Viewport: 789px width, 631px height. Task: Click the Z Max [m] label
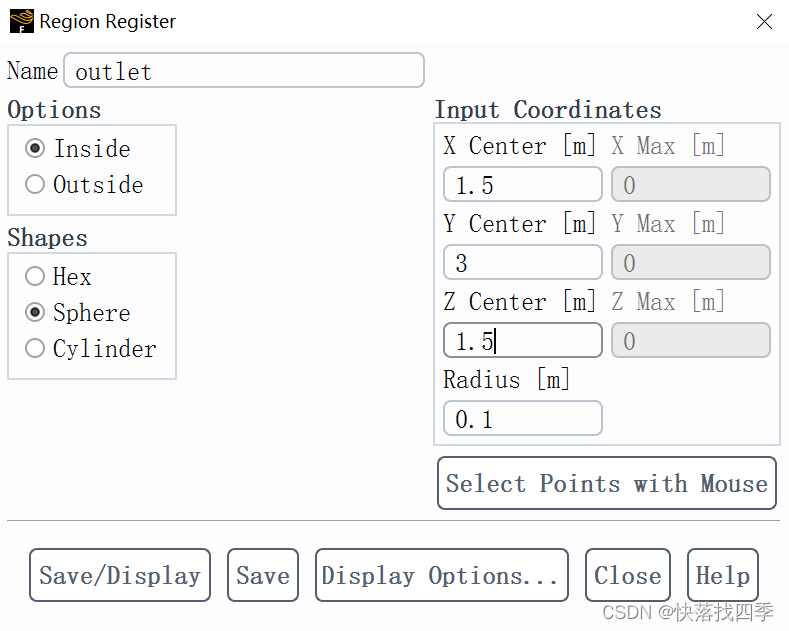click(668, 302)
